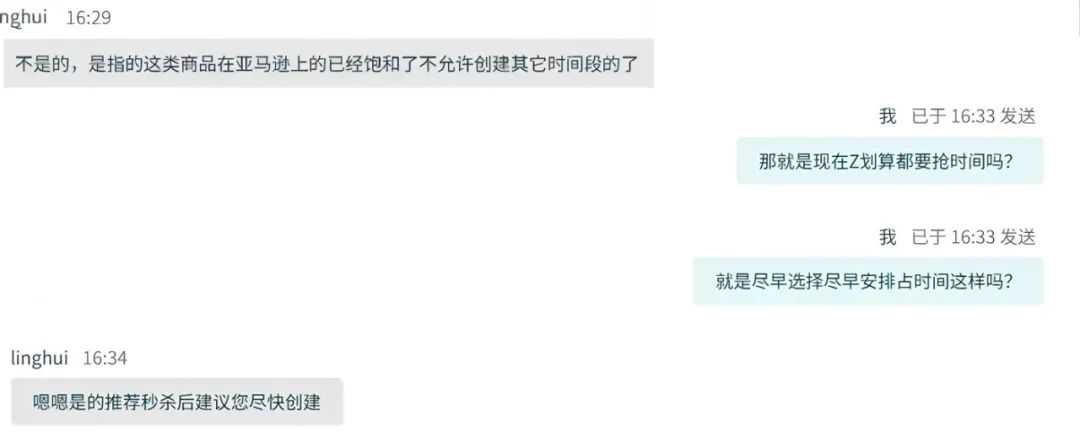This screenshot has height=432, width=1080.
Task: Click the partial sender name above first message
Action: click(23, 18)
